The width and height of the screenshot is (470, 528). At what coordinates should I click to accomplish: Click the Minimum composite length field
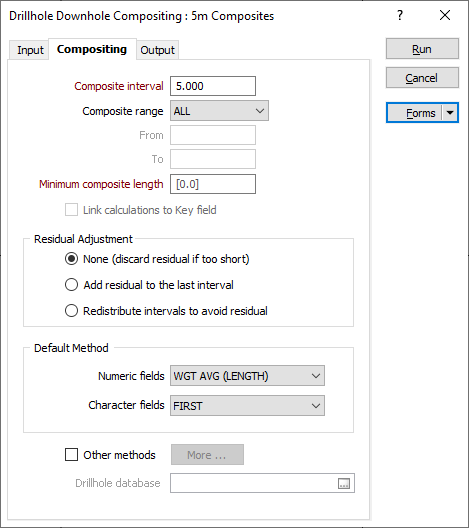pos(213,184)
